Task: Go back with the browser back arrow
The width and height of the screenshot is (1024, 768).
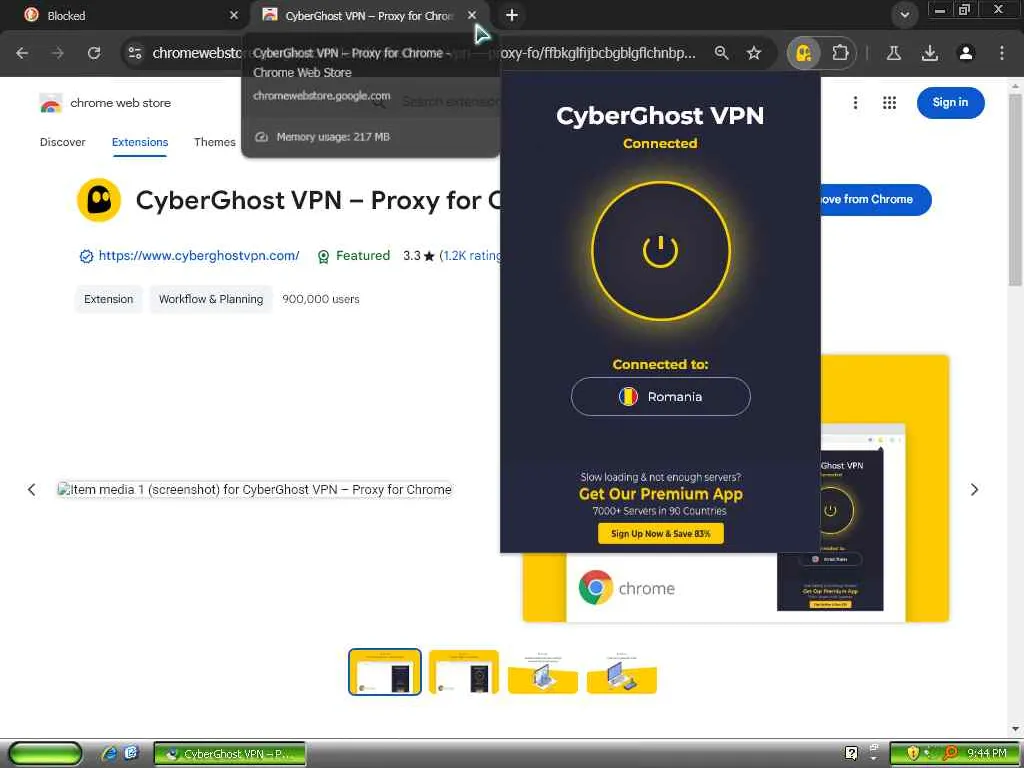Action: point(22,53)
